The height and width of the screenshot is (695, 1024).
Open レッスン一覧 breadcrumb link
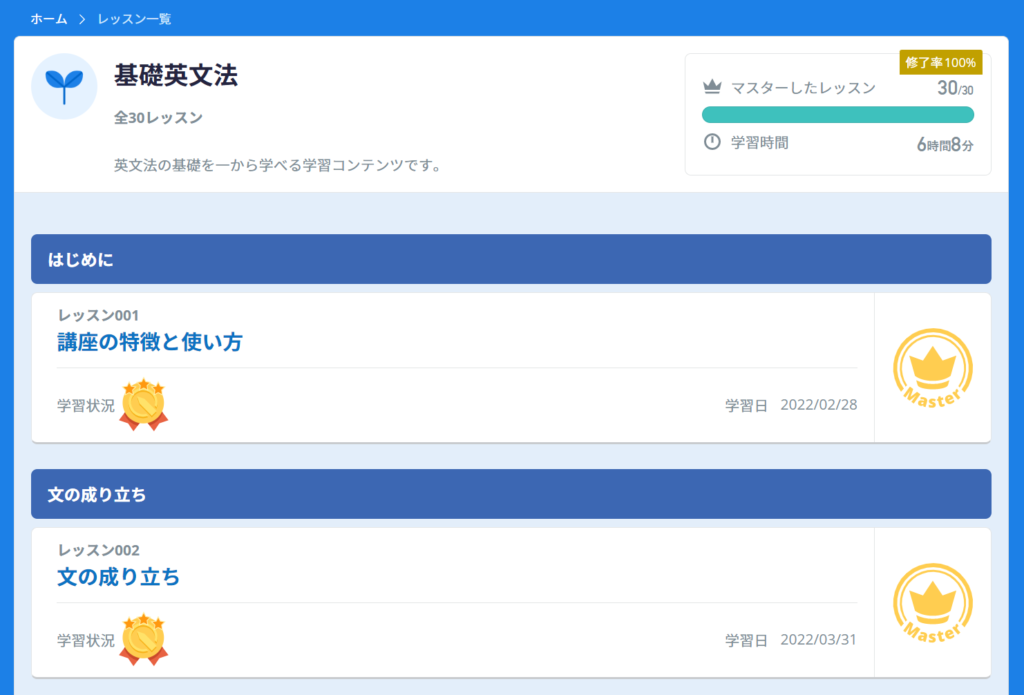[134, 19]
